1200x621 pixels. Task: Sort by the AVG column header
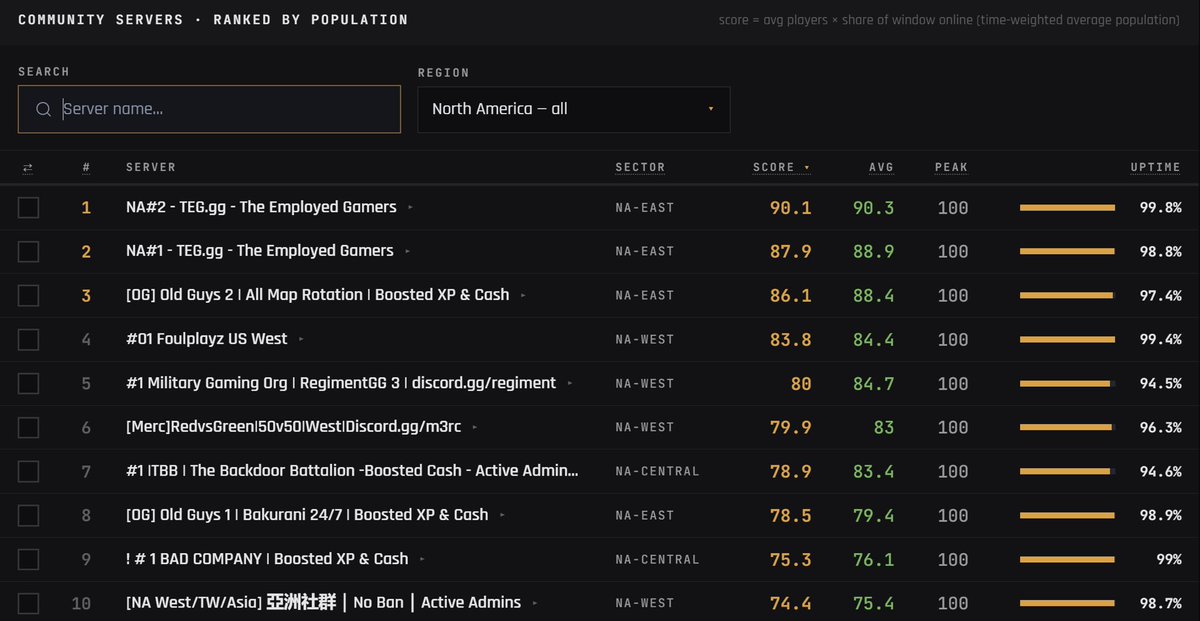[881, 168]
